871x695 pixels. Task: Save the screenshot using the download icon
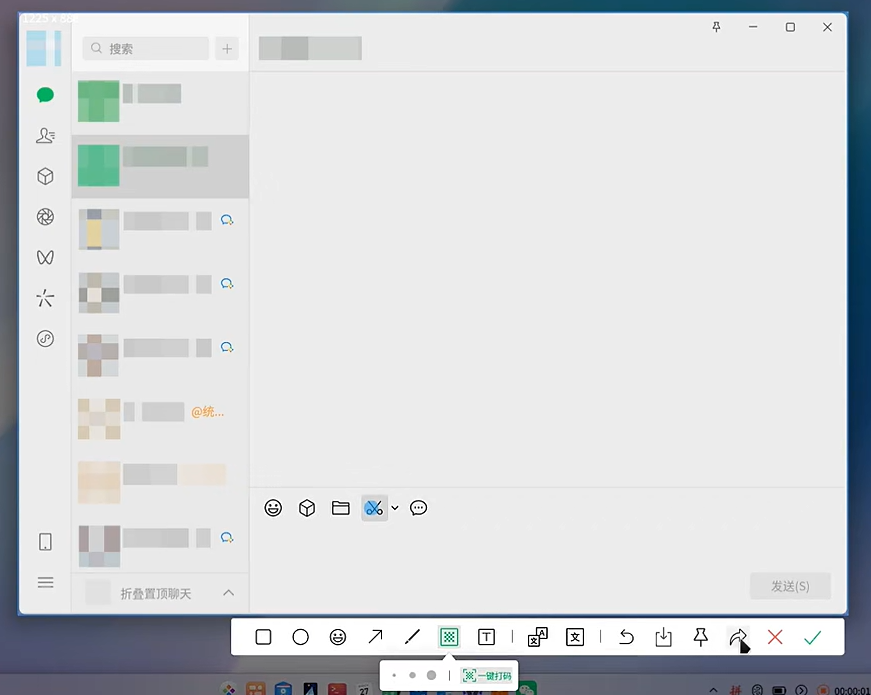[x=663, y=637]
